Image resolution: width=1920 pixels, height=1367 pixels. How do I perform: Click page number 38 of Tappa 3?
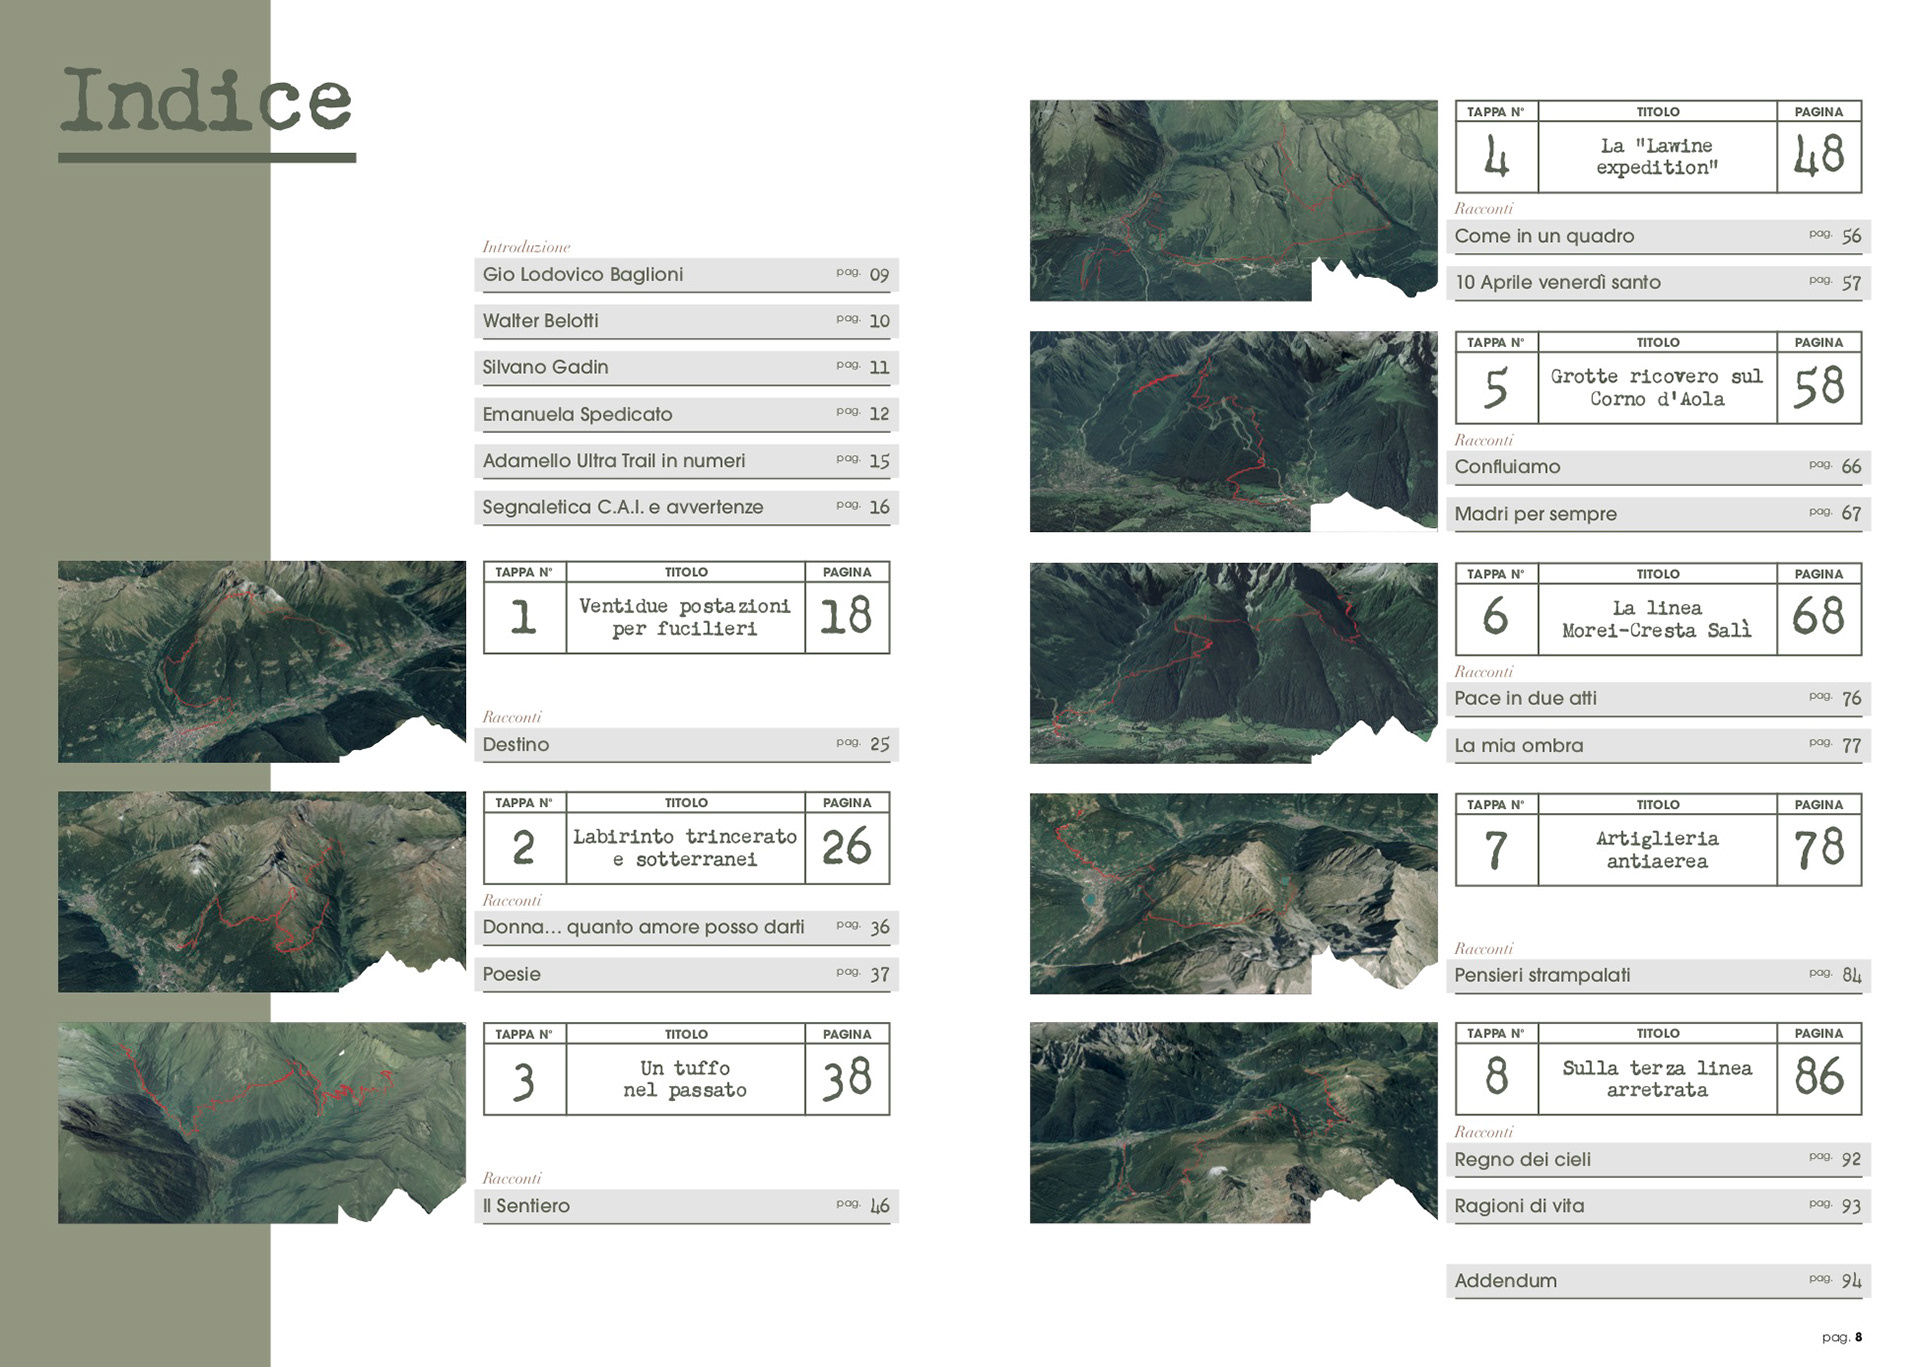(x=847, y=1079)
